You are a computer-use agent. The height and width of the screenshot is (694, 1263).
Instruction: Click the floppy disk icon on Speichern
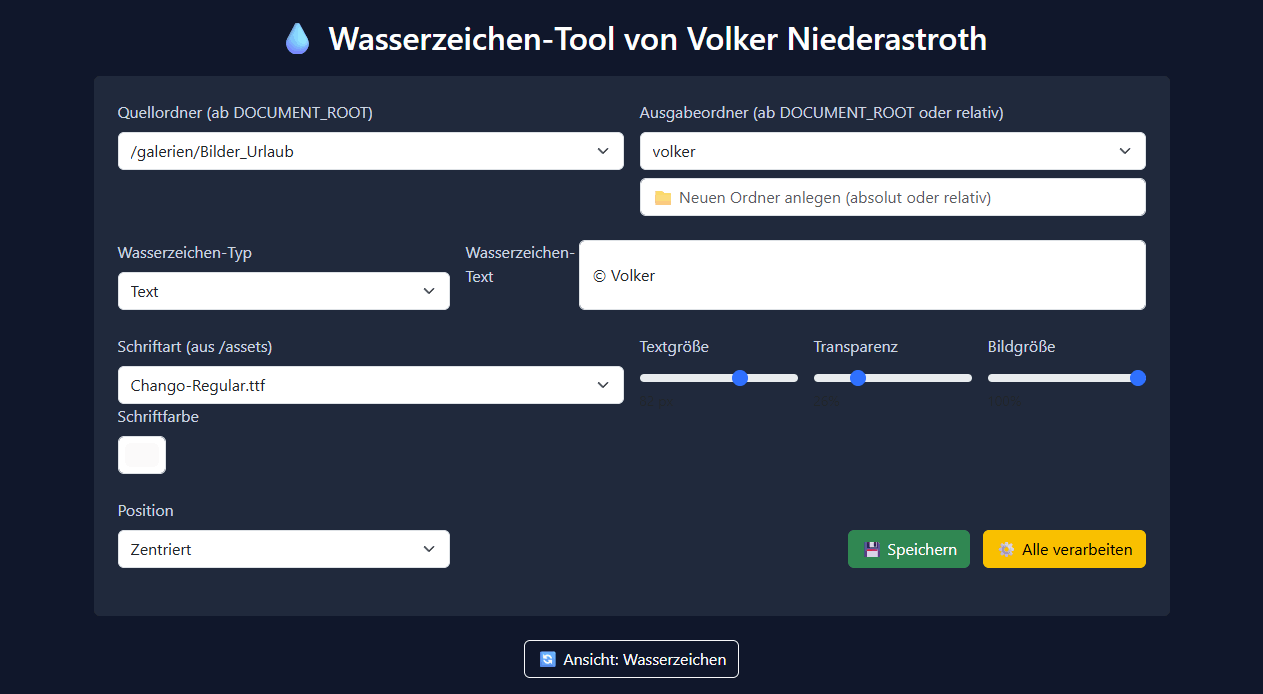click(x=872, y=549)
